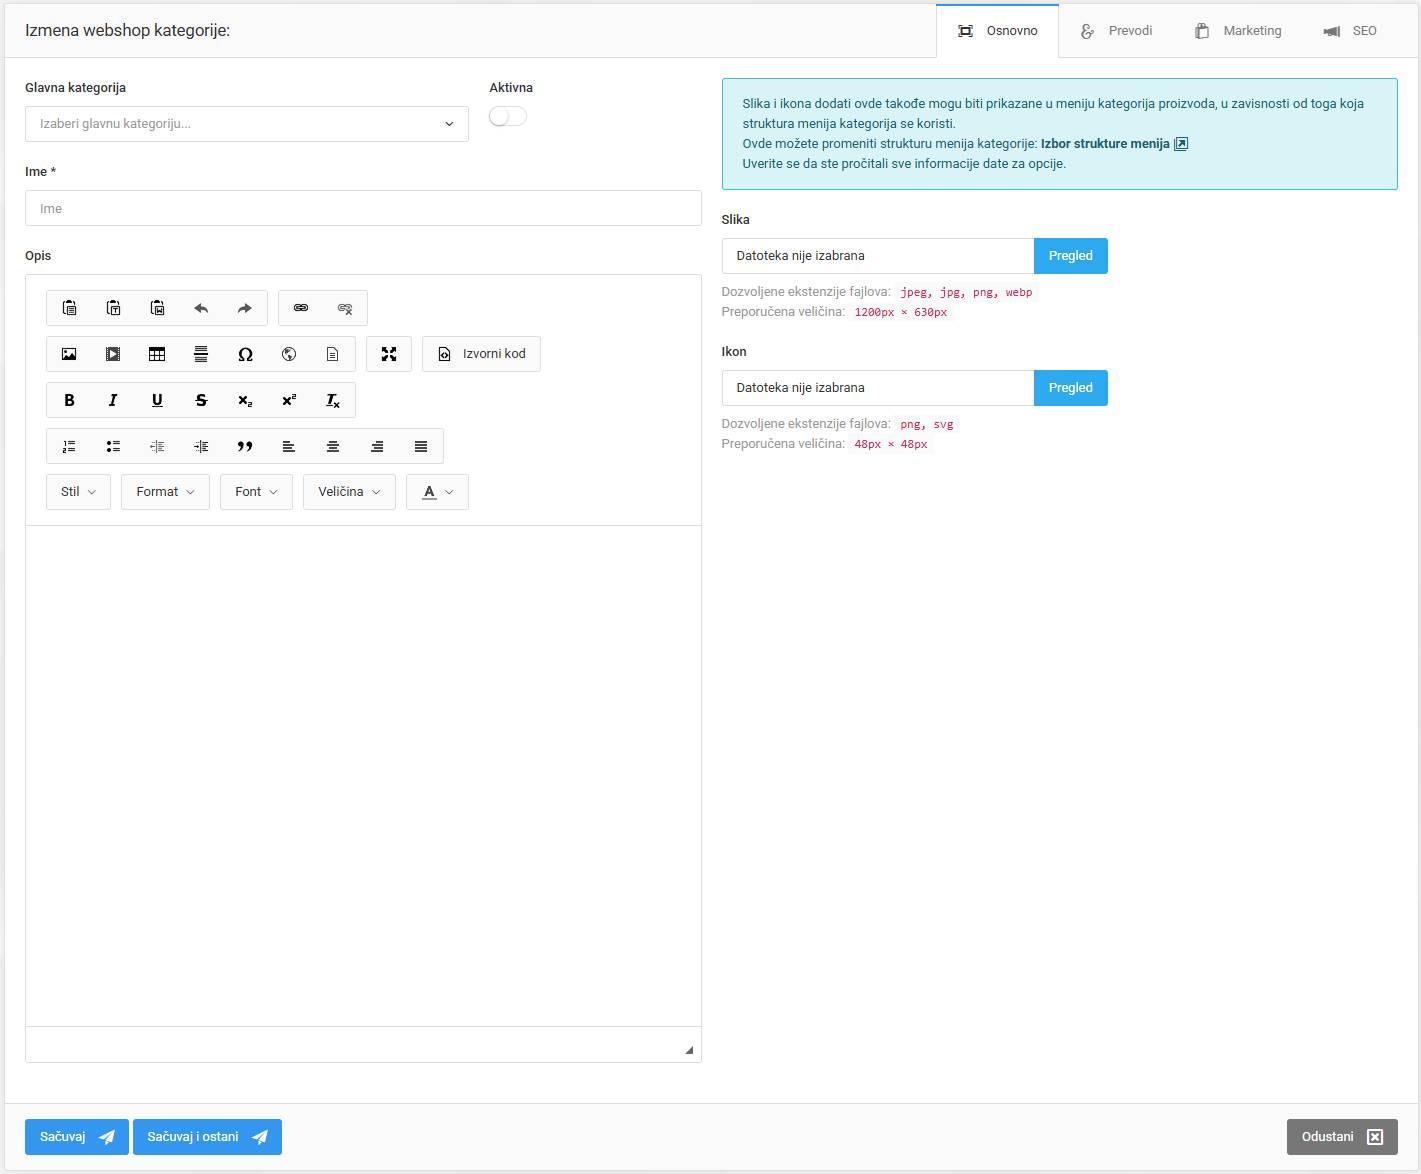Apply blockquote formatting

245,446
